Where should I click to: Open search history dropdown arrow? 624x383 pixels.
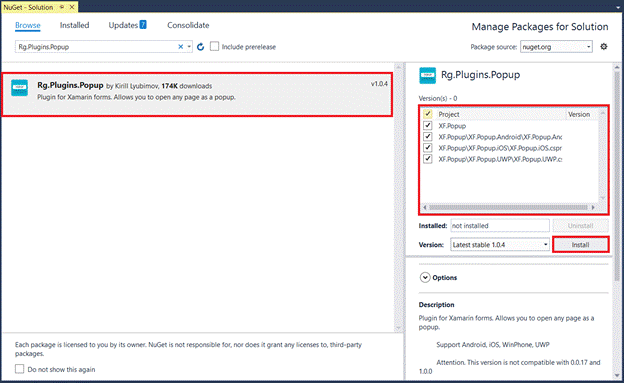pyautogui.click(x=189, y=47)
